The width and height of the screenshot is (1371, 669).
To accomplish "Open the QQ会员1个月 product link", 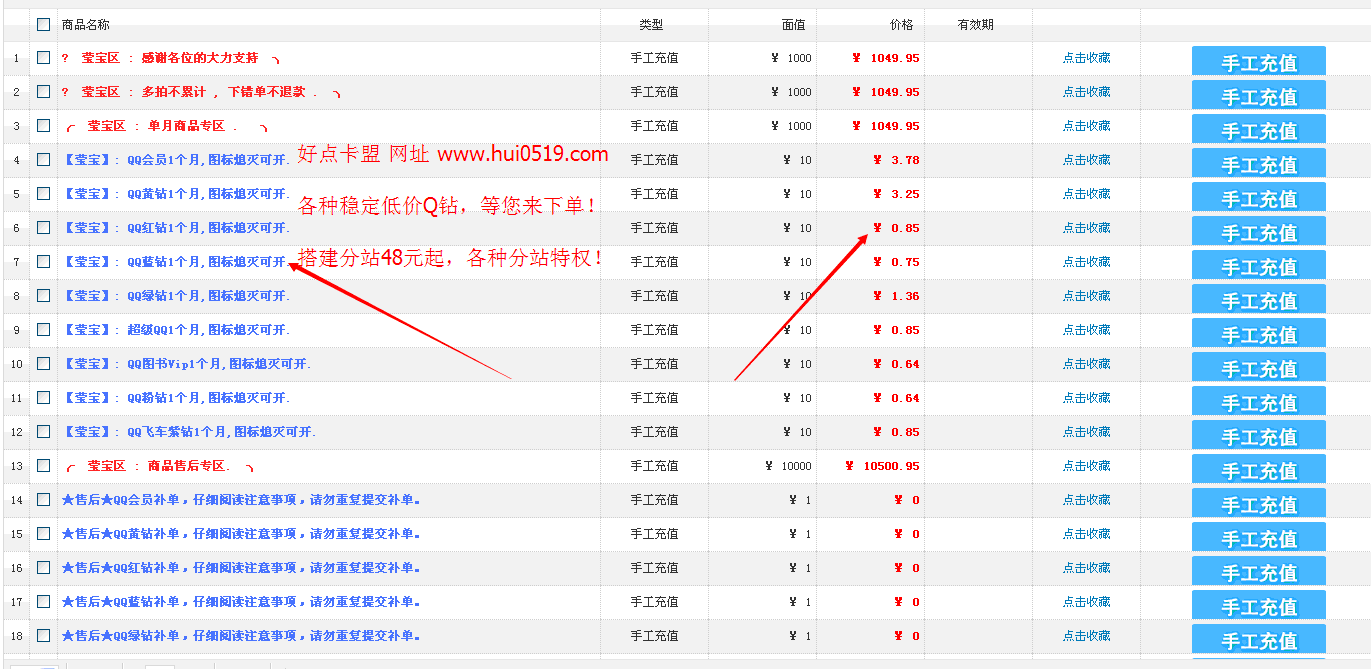I will (x=175, y=160).
